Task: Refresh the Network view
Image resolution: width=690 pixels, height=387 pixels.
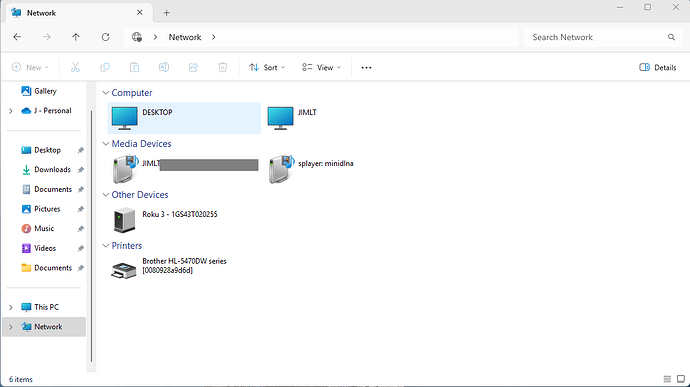Action: [105, 37]
